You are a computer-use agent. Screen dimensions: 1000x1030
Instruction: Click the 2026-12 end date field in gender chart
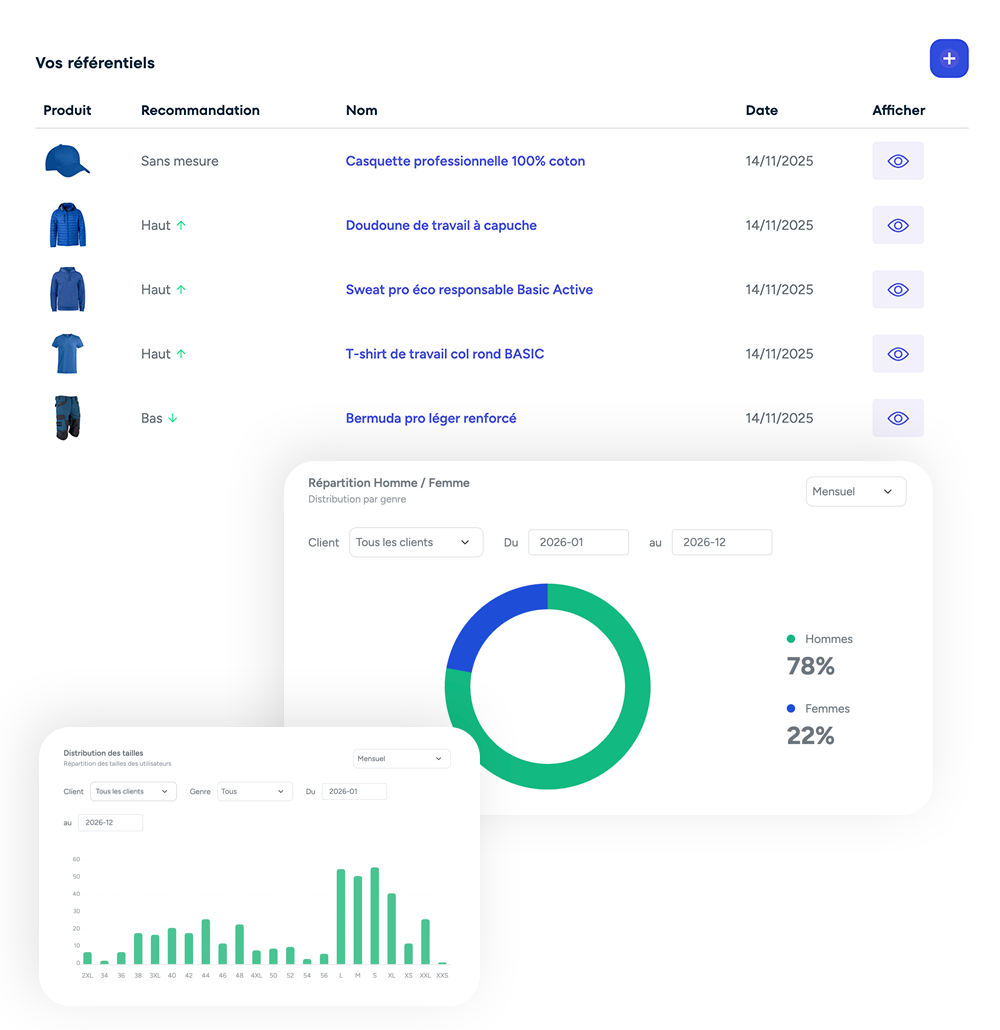pos(721,542)
